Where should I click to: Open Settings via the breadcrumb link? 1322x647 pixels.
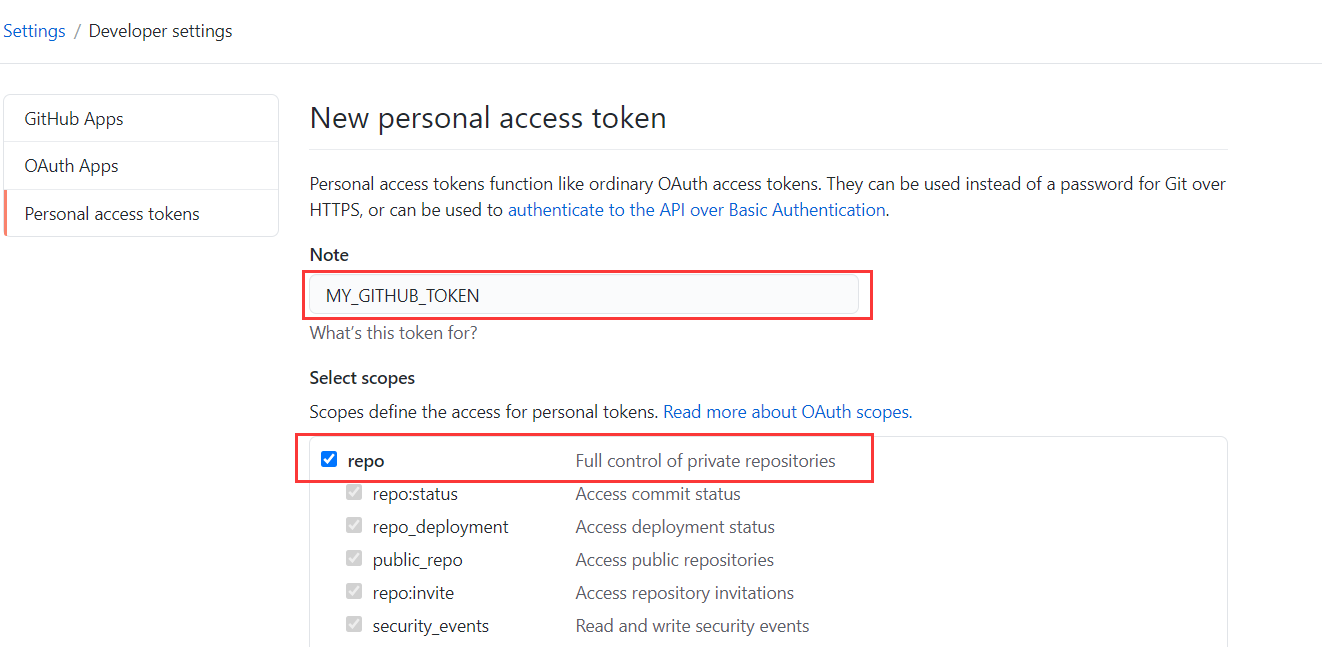[x=34, y=31]
